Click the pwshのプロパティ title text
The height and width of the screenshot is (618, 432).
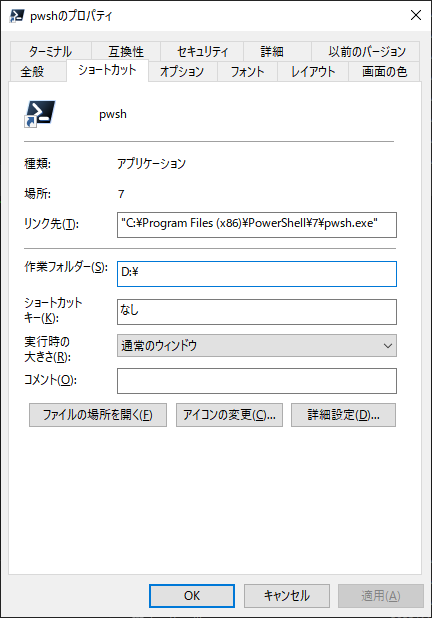[71, 16]
